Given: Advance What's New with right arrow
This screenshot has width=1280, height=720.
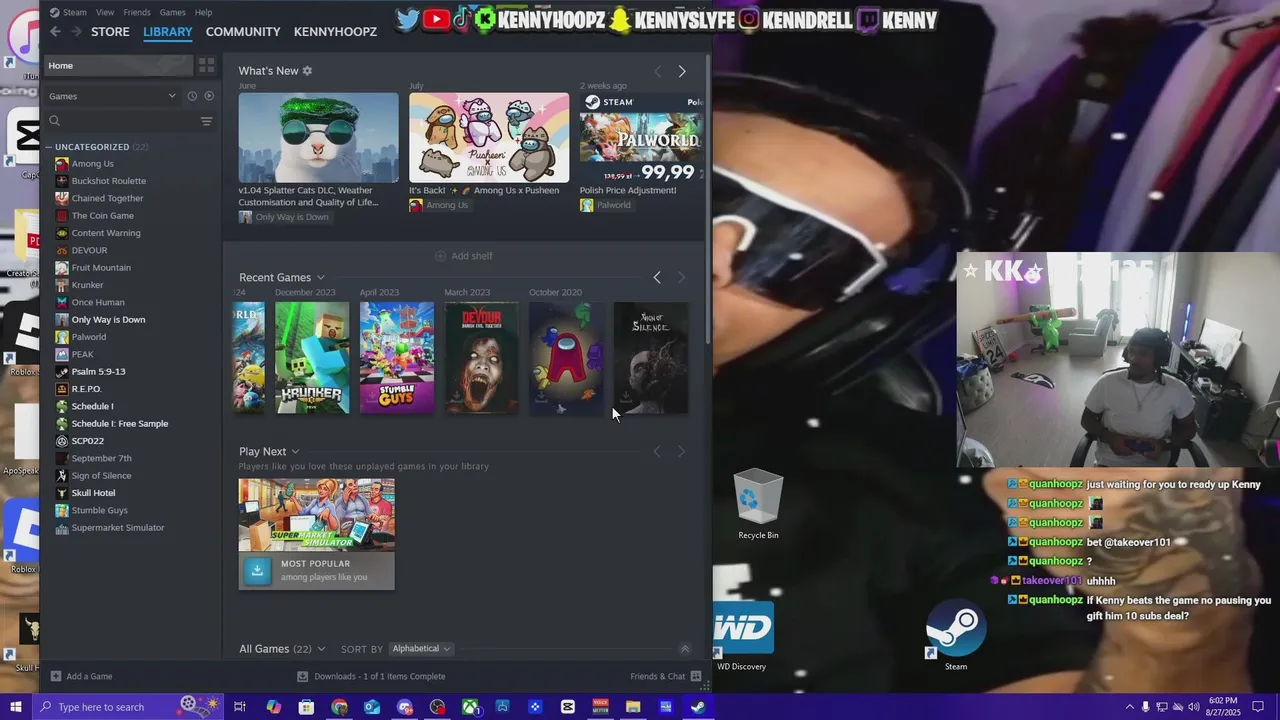Looking at the screenshot, I should point(682,71).
